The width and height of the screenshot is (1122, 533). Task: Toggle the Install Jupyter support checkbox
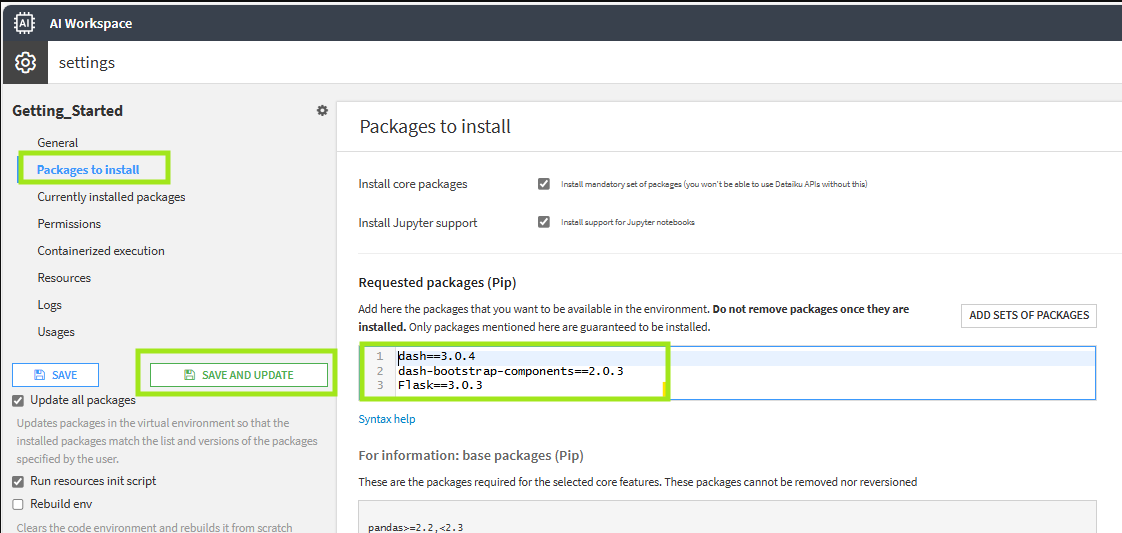(x=544, y=222)
